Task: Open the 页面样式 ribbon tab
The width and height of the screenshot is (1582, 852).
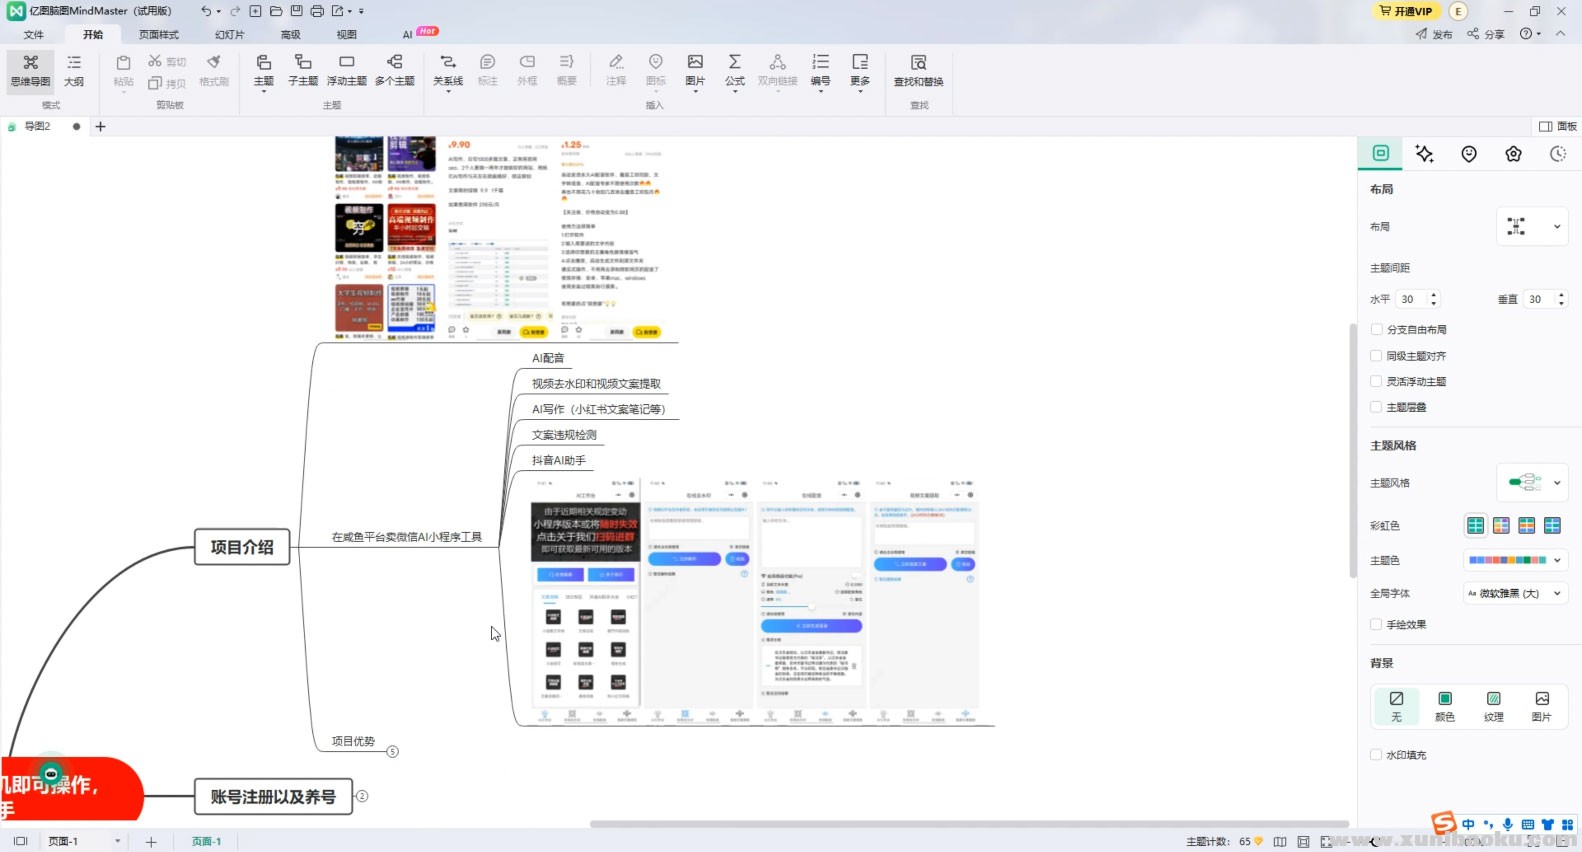Action: pos(158,34)
